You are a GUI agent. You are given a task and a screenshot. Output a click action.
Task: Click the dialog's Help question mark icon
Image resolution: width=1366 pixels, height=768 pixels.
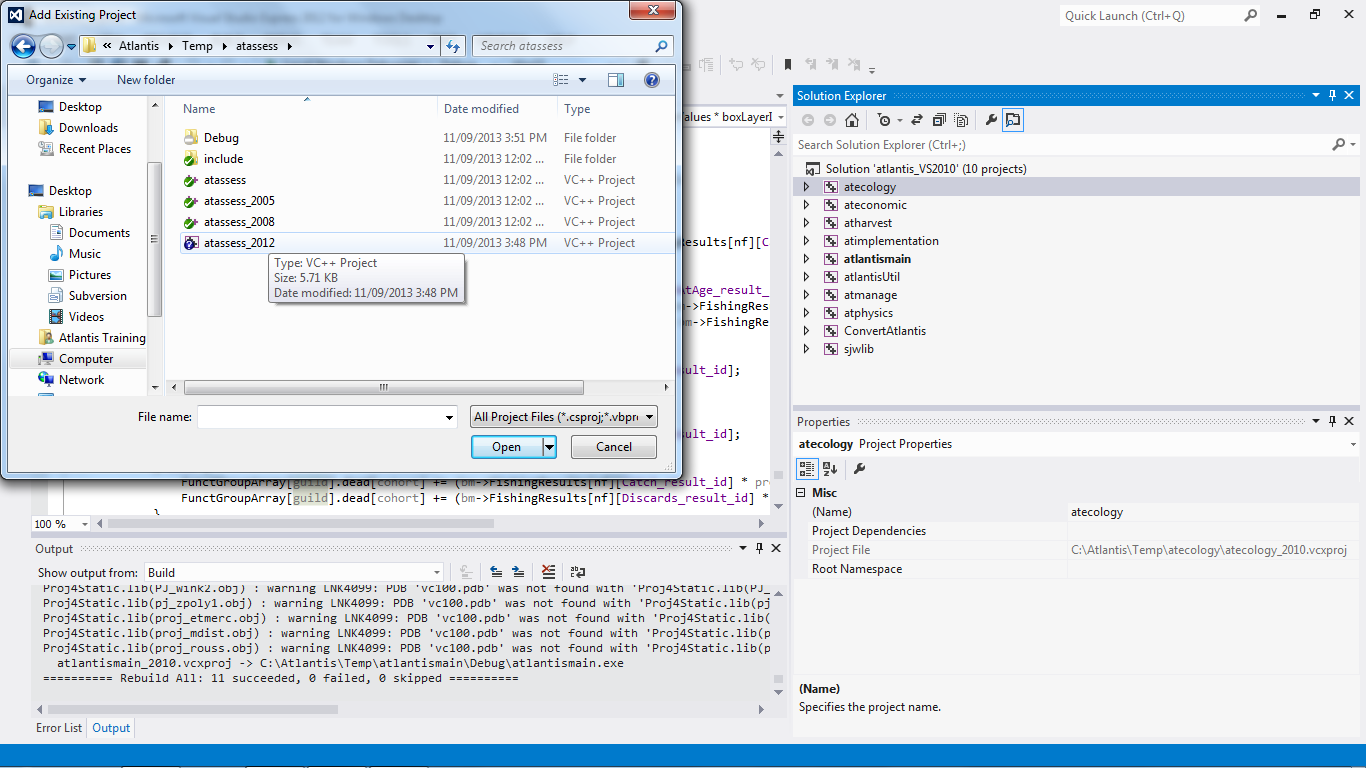point(651,80)
